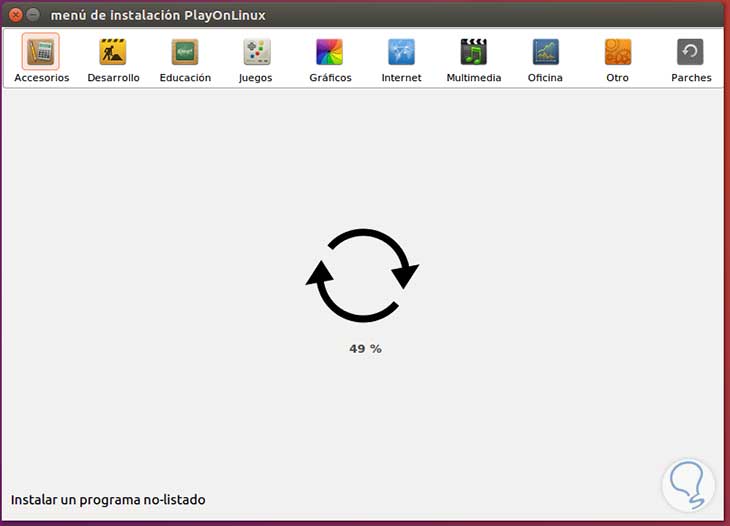The width and height of the screenshot is (730, 526).
Task: Select the Gráficos color wheel icon
Action: 329,52
